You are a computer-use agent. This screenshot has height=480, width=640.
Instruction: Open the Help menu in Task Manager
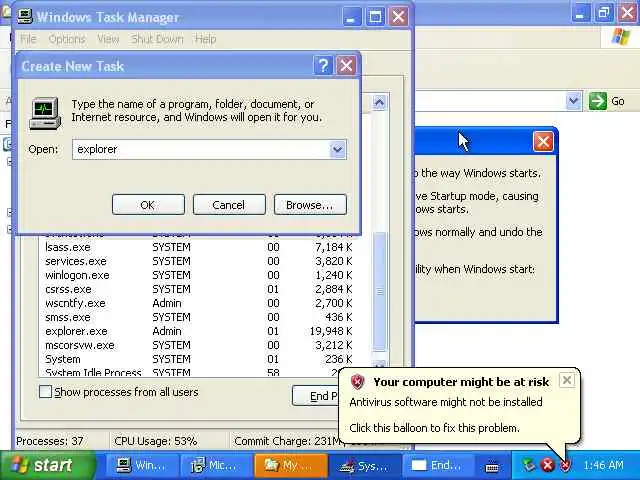(205, 39)
